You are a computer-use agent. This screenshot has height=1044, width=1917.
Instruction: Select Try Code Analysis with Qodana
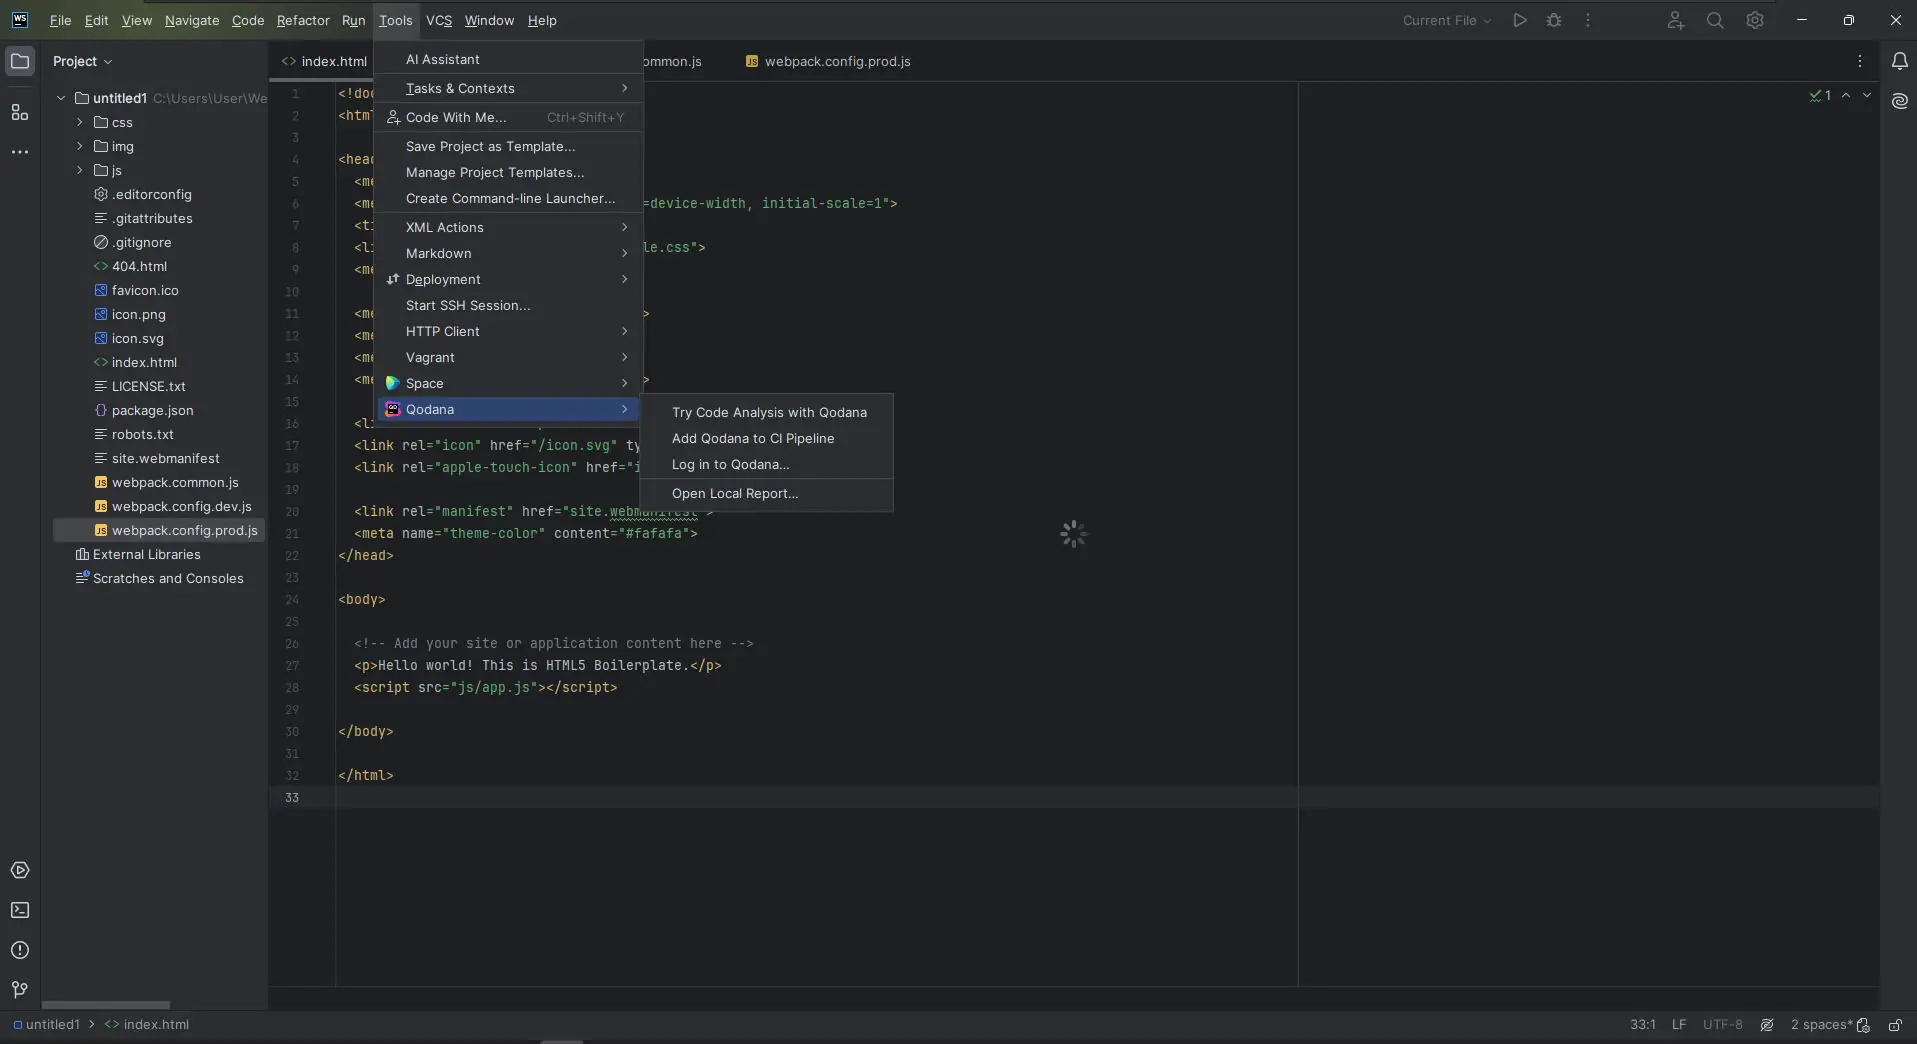click(x=768, y=412)
